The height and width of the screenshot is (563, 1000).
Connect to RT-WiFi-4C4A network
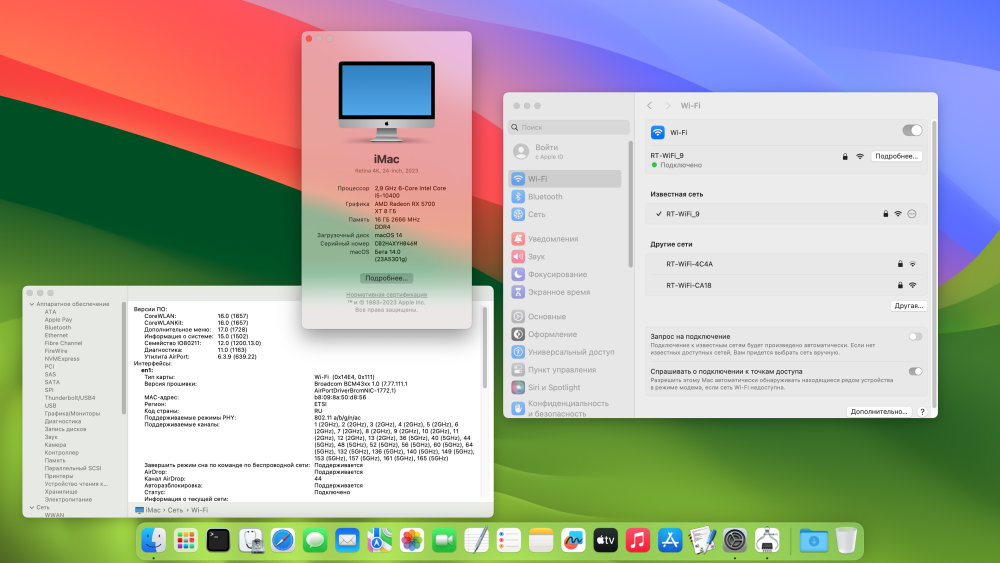point(786,264)
